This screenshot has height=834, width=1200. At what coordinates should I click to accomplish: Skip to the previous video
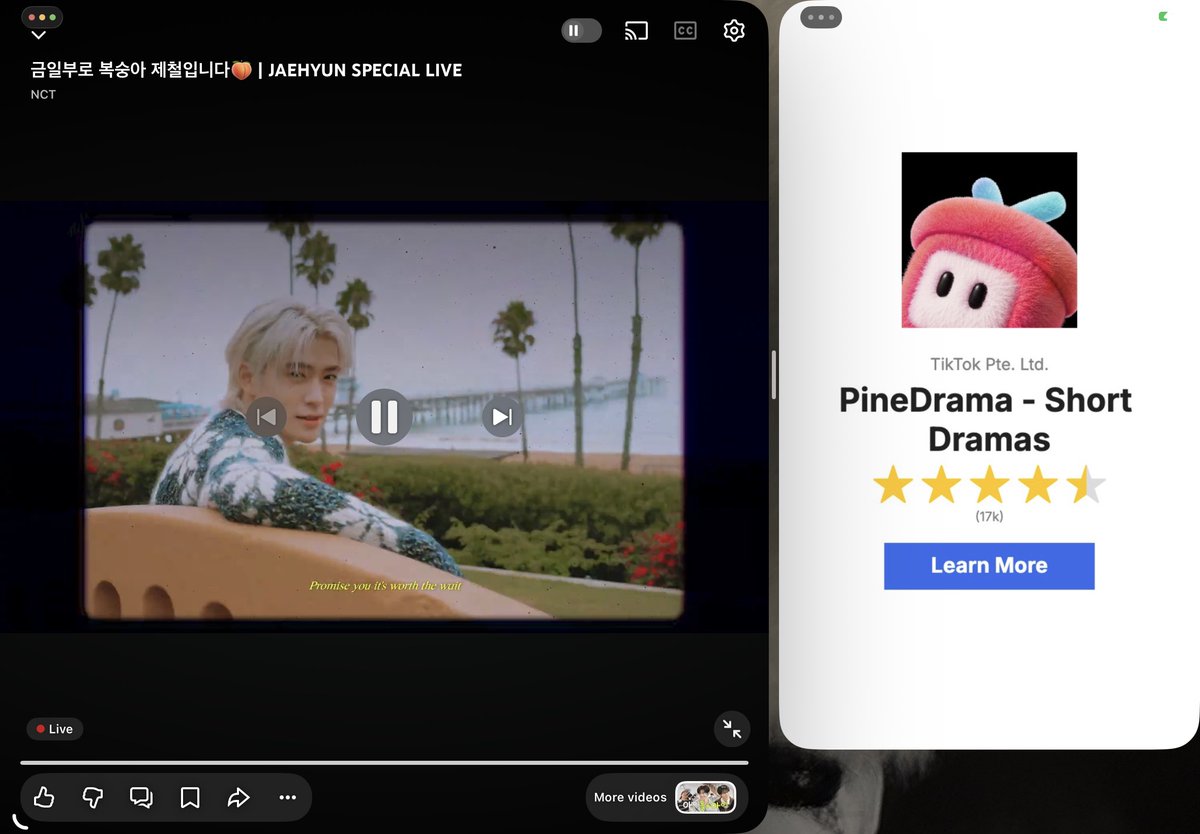(267, 417)
